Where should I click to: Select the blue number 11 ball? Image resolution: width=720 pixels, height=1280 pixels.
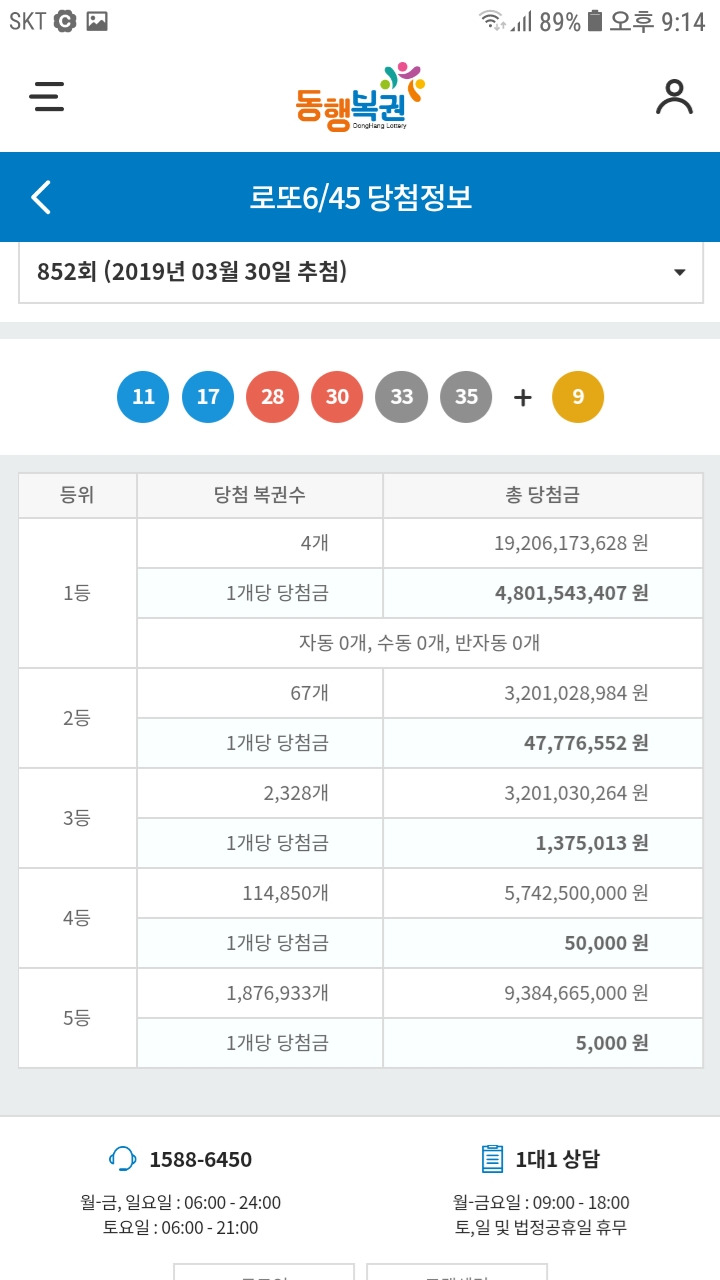(143, 397)
